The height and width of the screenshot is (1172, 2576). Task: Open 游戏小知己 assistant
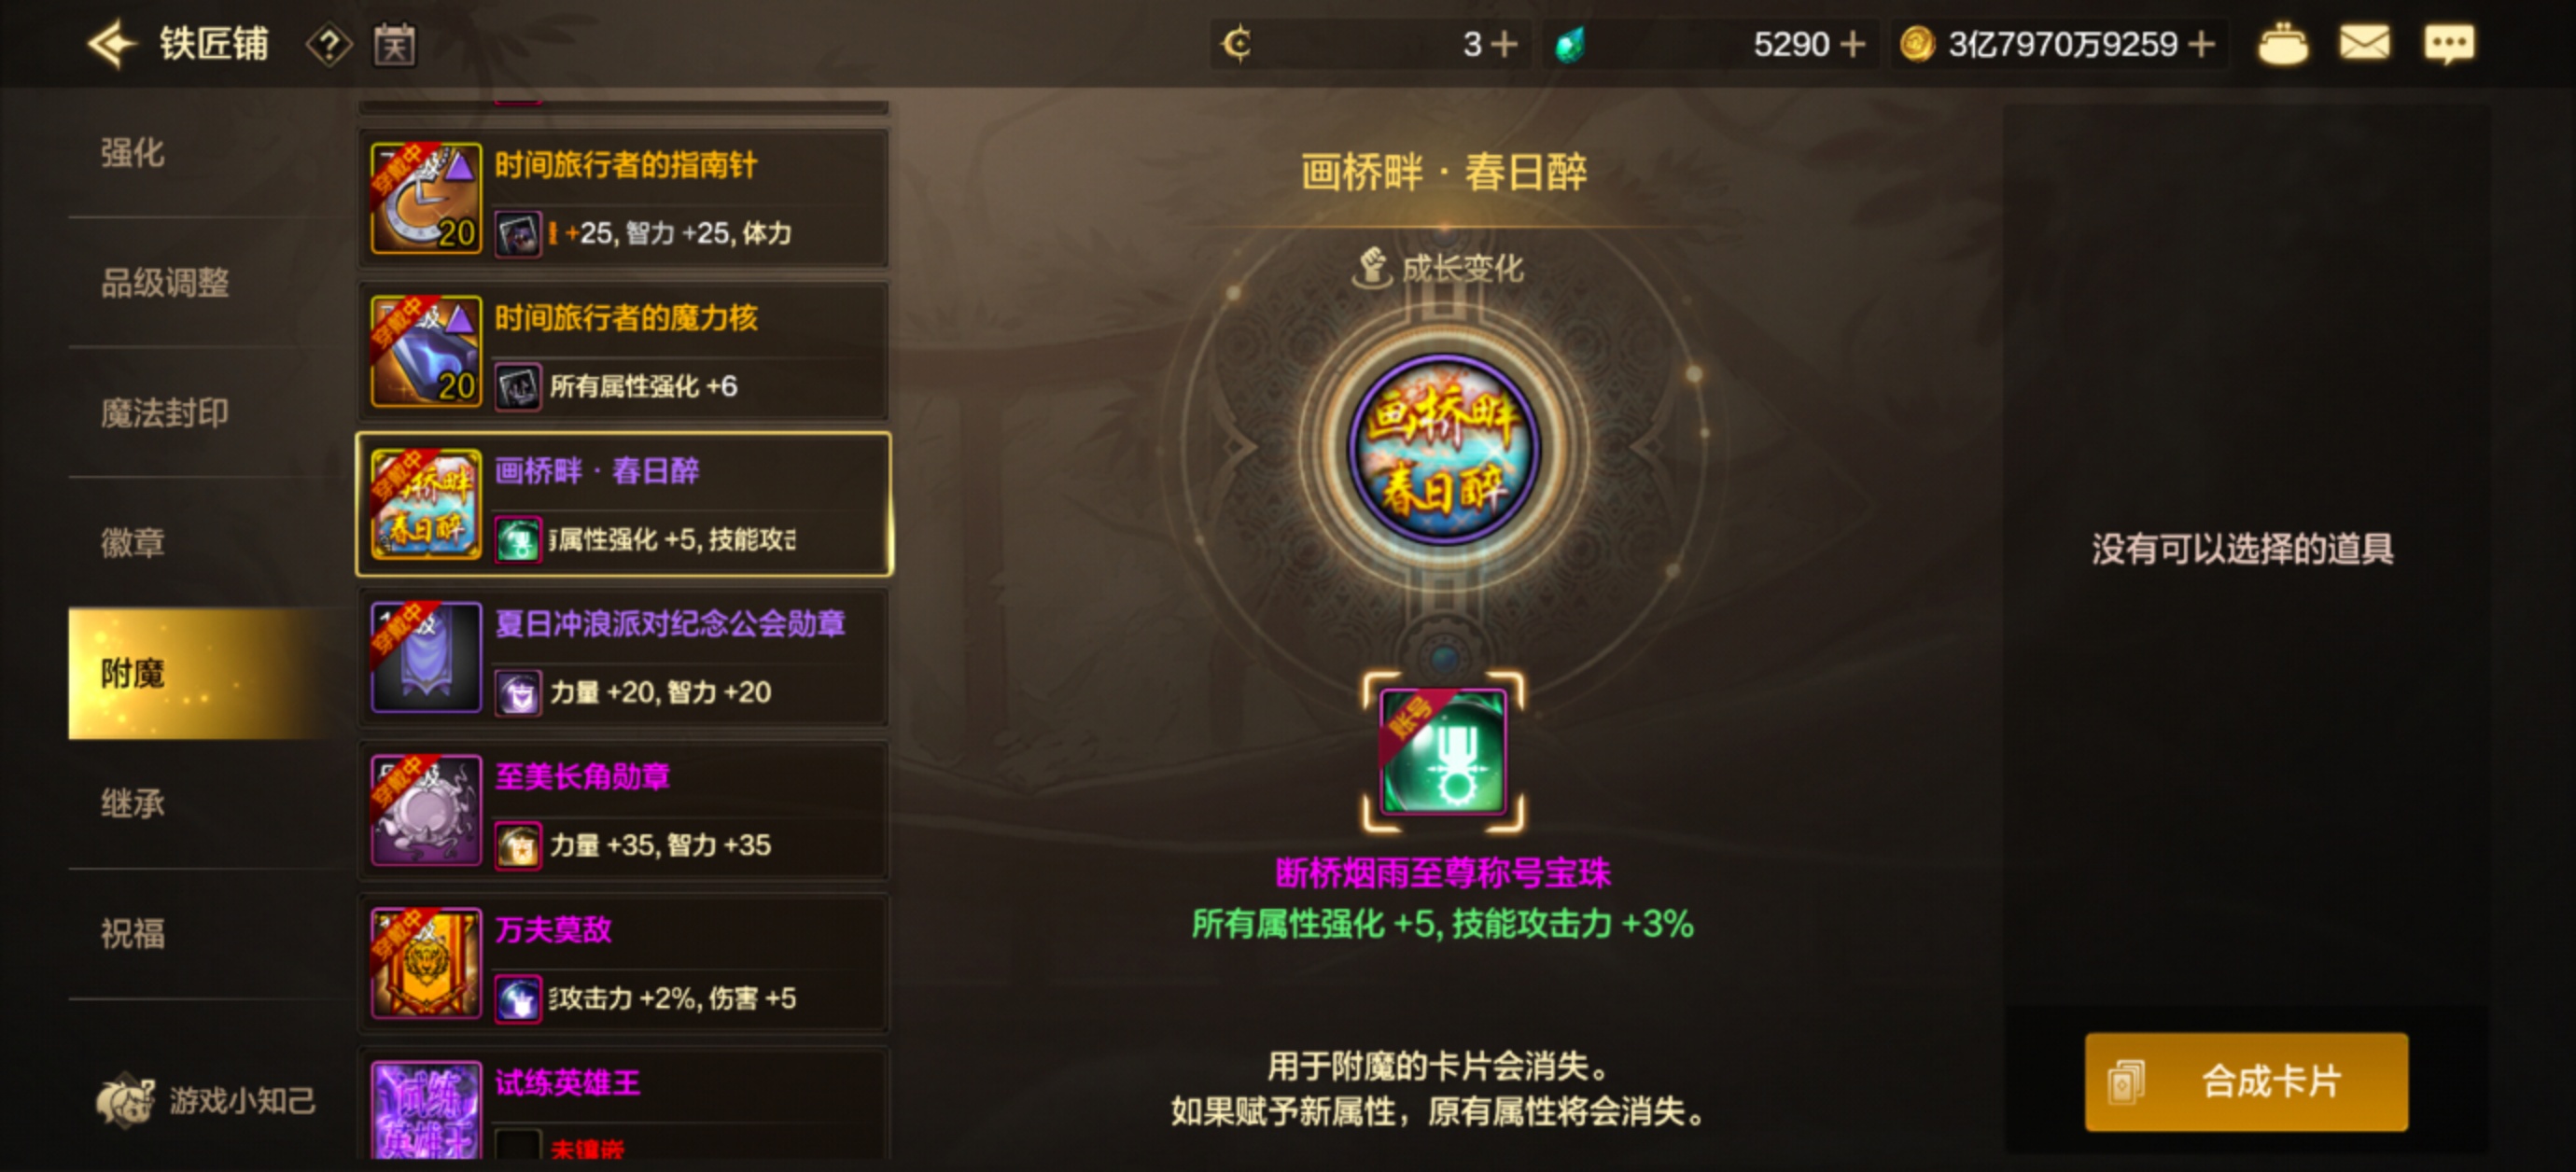[206, 1100]
